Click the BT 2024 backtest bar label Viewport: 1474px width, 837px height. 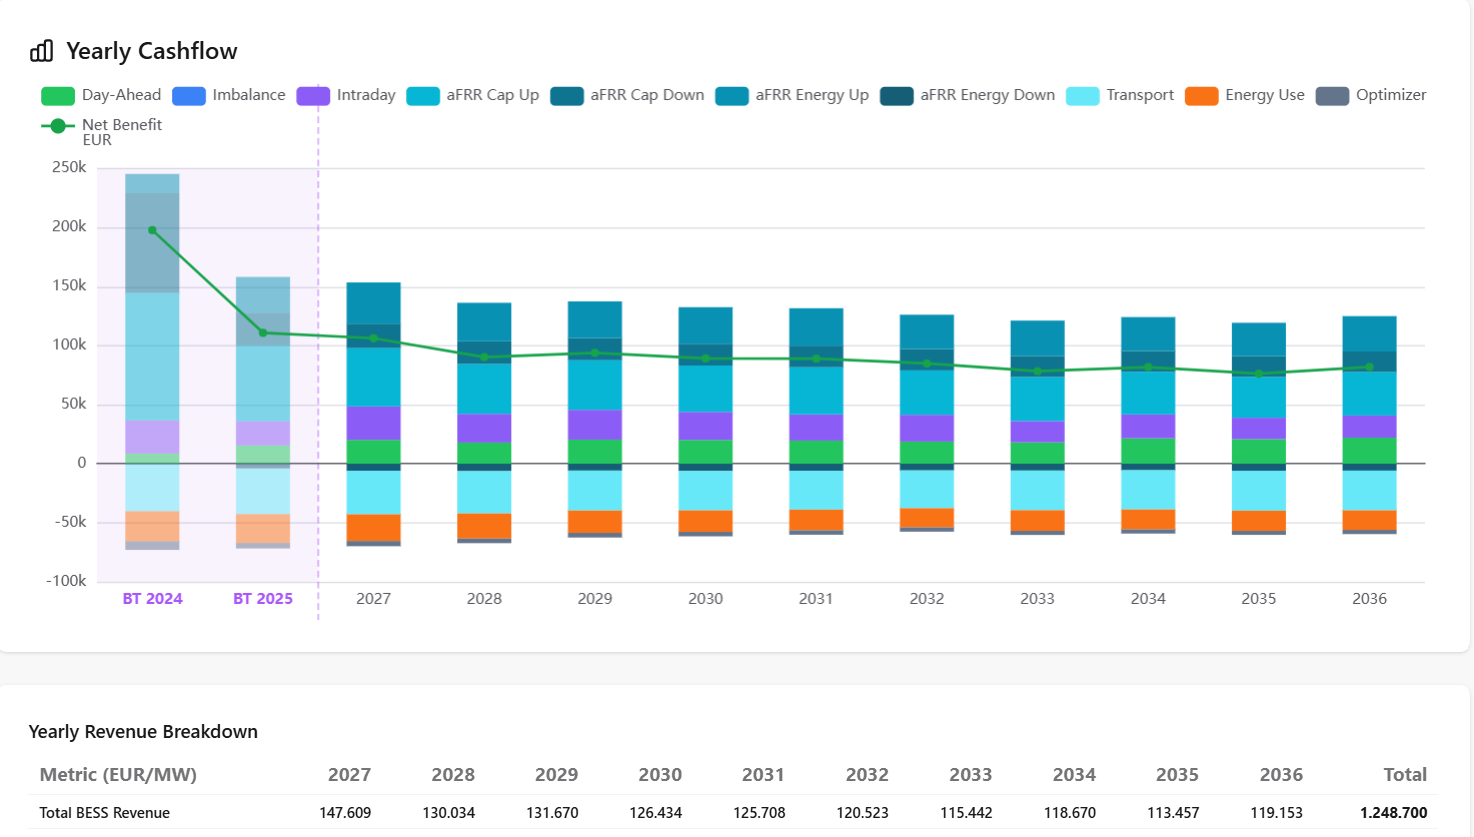pyautogui.click(x=152, y=598)
